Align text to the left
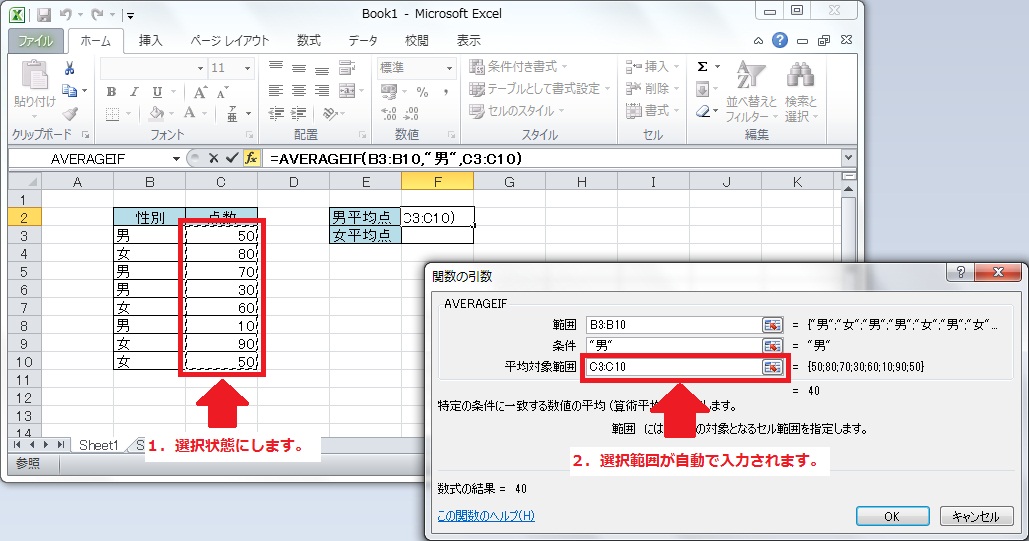 pyautogui.click(x=276, y=91)
